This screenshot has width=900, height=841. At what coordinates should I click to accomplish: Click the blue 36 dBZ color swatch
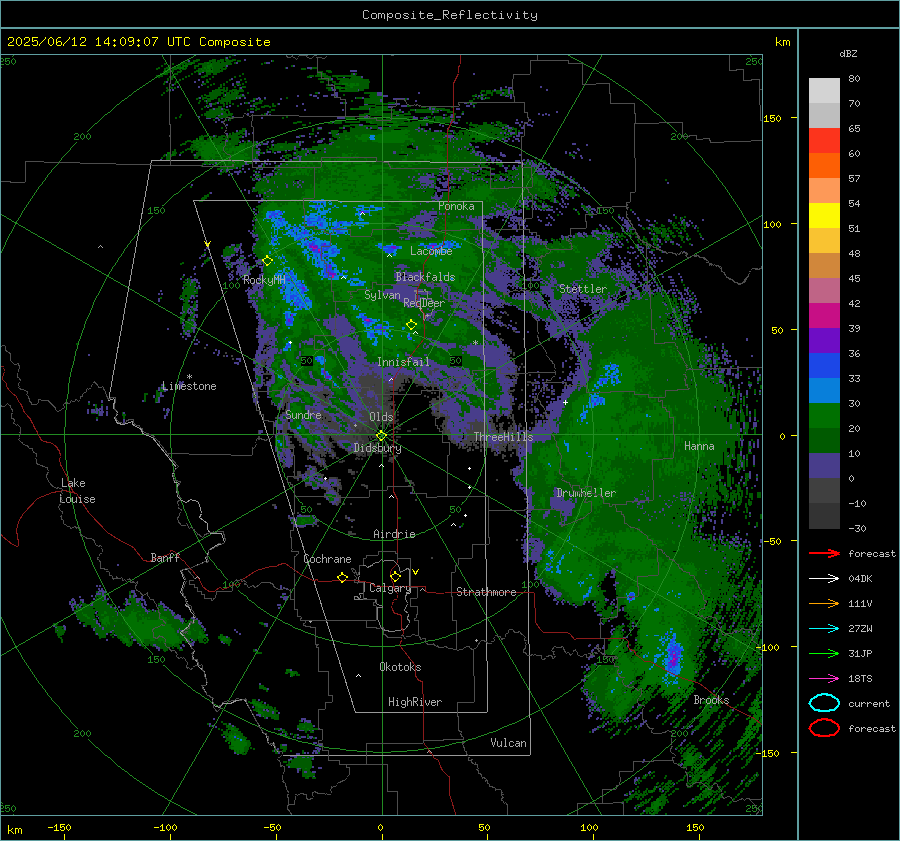[x=824, y=366]
